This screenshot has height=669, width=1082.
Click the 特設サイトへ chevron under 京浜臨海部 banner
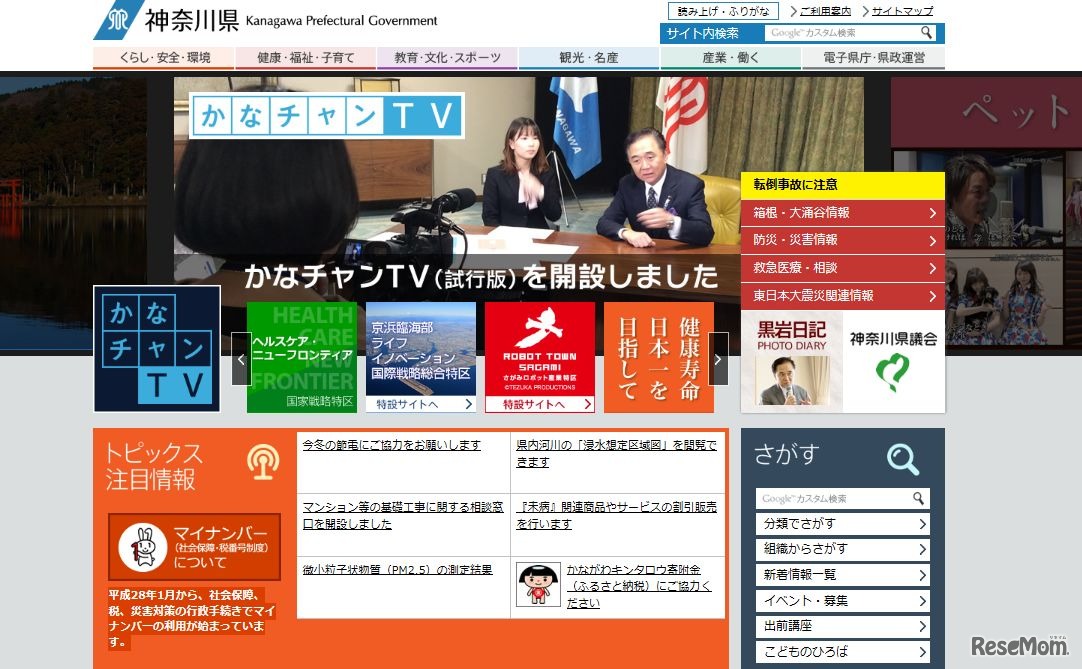(468, 403)
